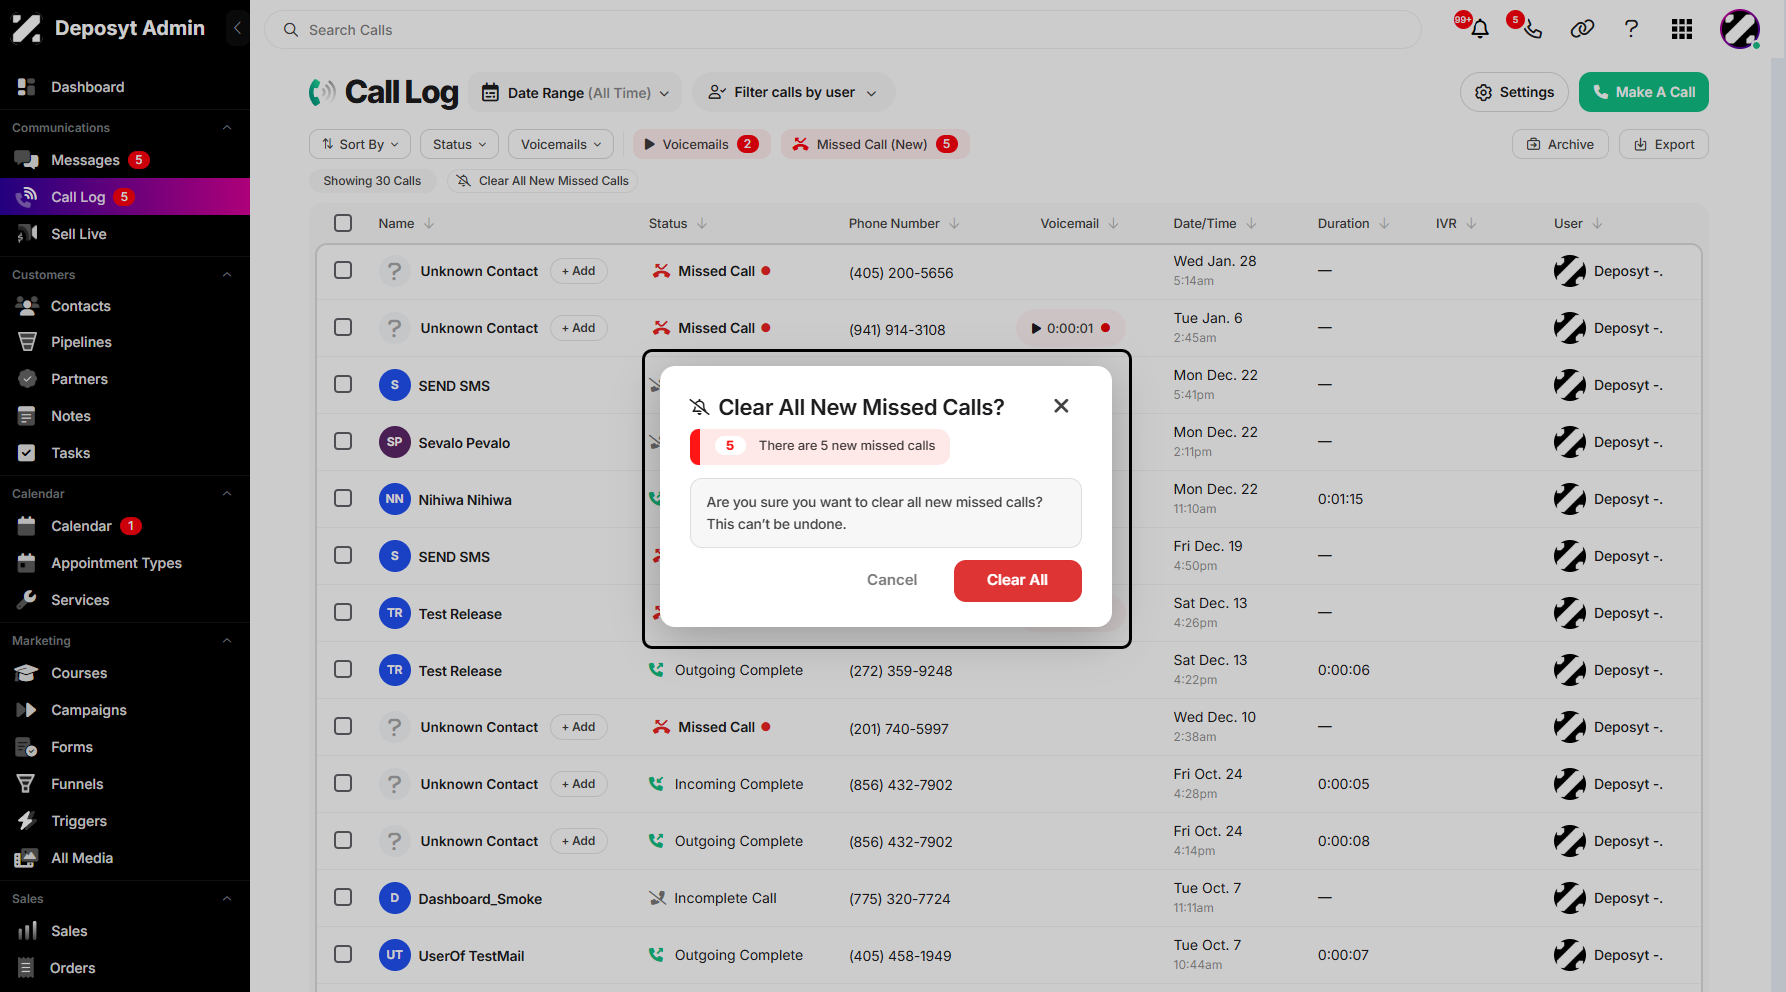Play the 0:00:01 voicemail recording
The image size is (1786, 992).
point(1037,328)
